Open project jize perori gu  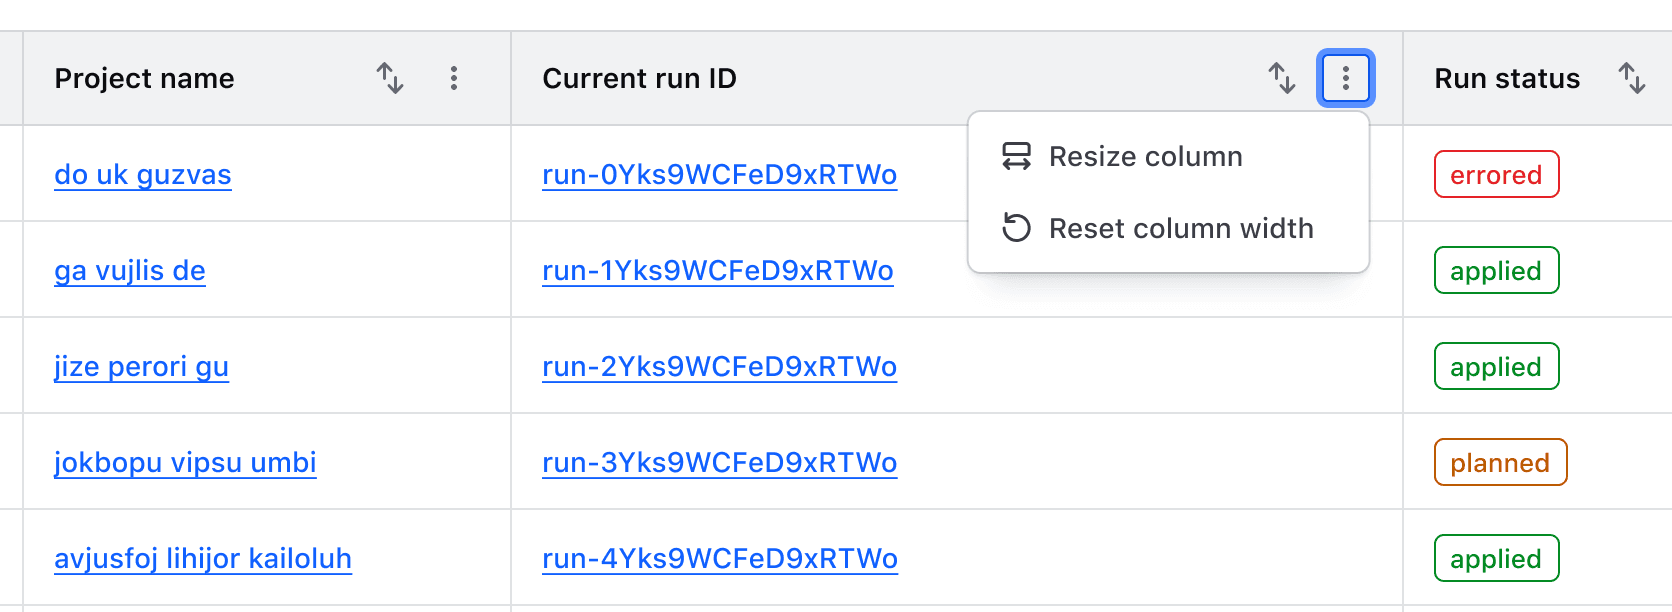coord(142,367)
